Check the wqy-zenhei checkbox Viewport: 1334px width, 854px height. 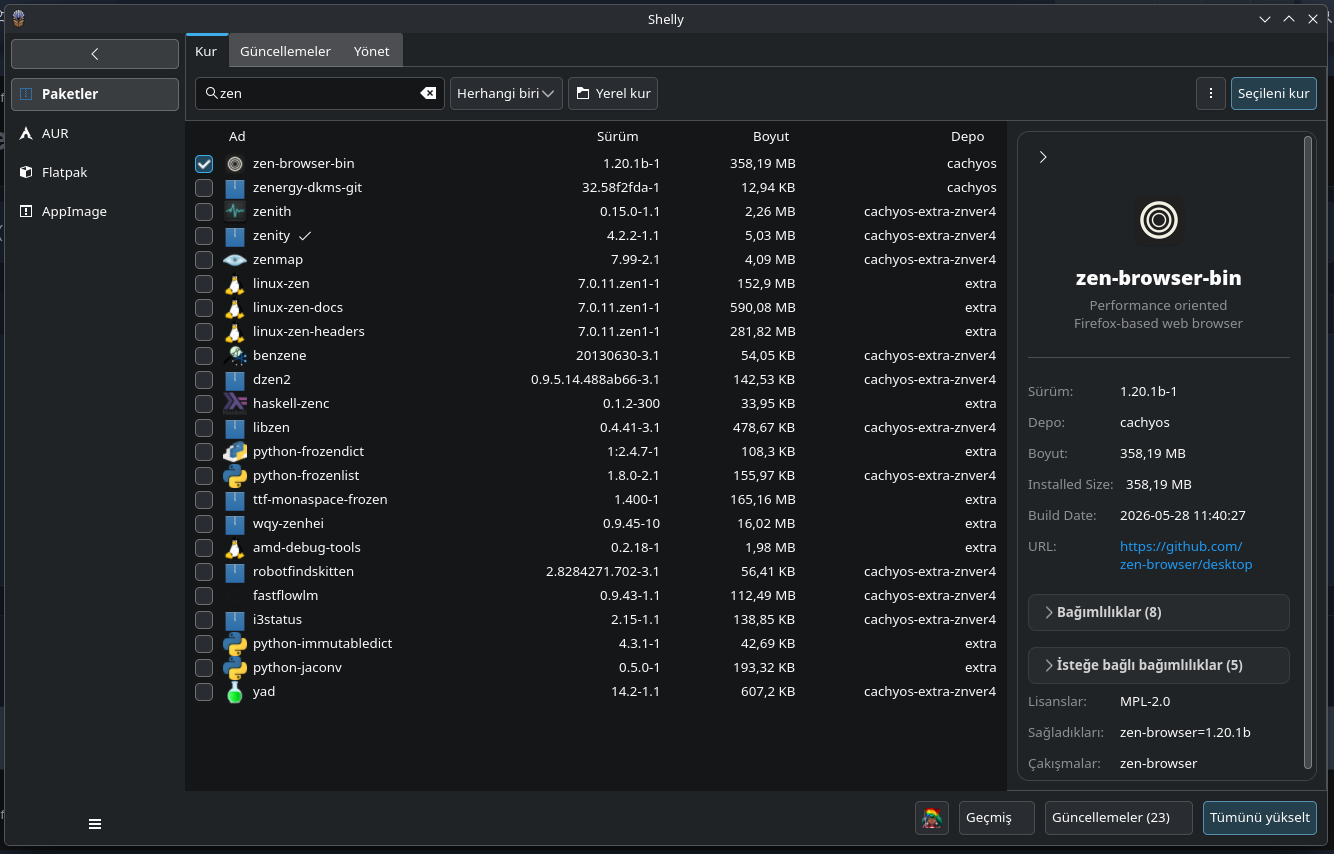(x=204, y=524)
